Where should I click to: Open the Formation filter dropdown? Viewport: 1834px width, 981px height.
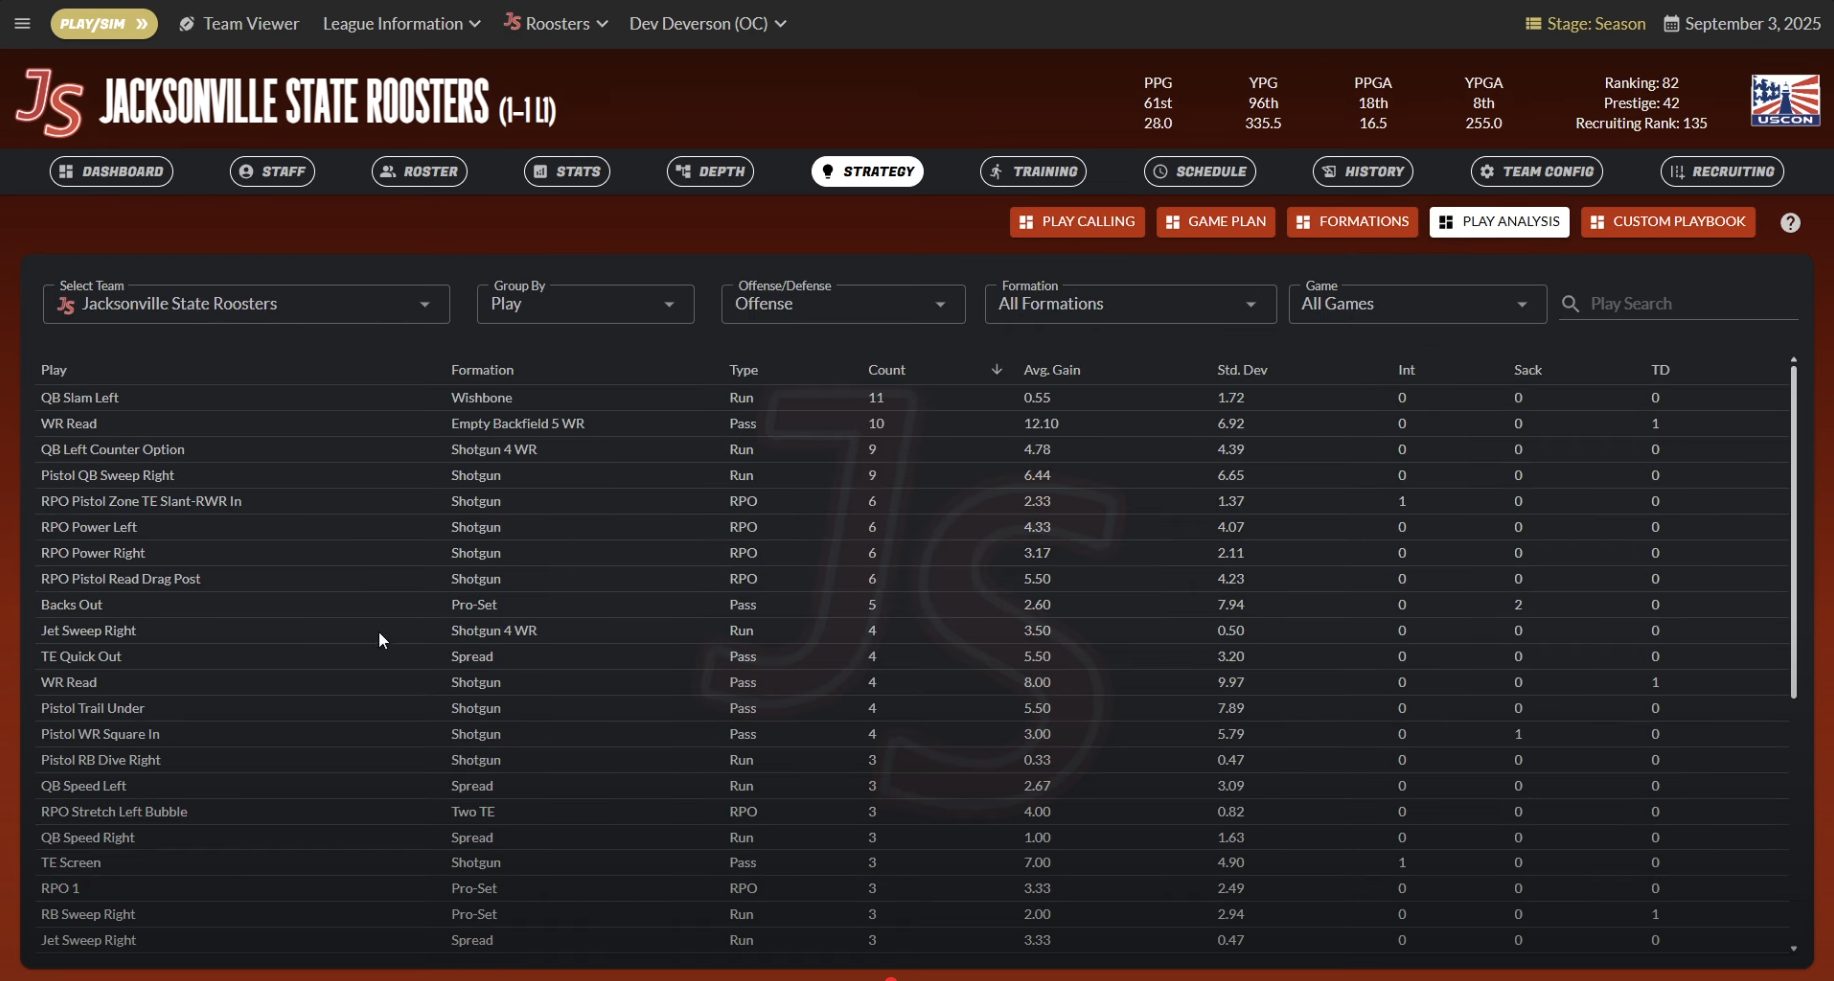click(x=1130, y=304)
